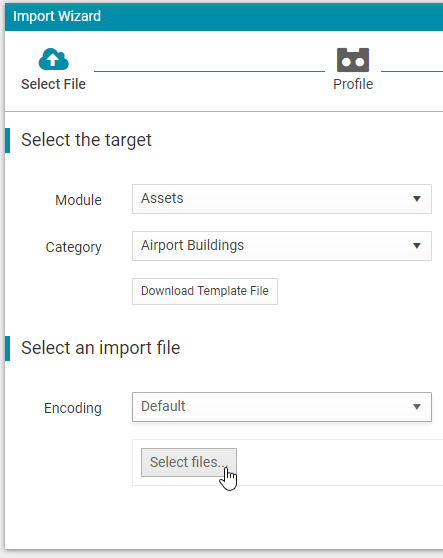Click the Default encoding field
This screenshot has height=558, width=443.
[282, 407]
